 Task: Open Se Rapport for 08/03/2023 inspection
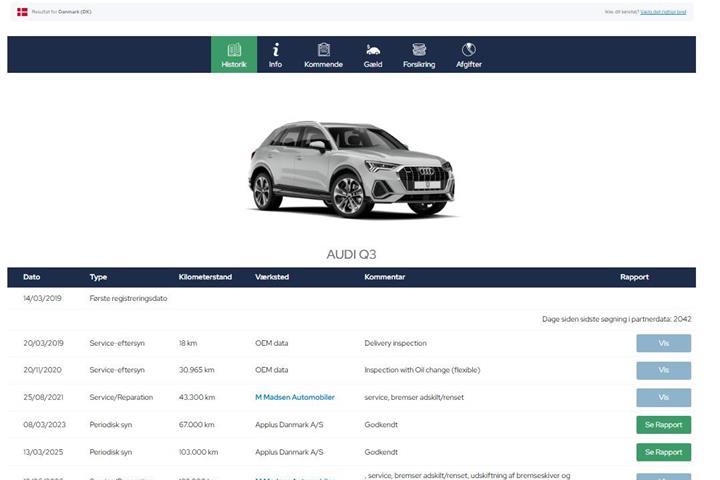click(x=663, y=425)
